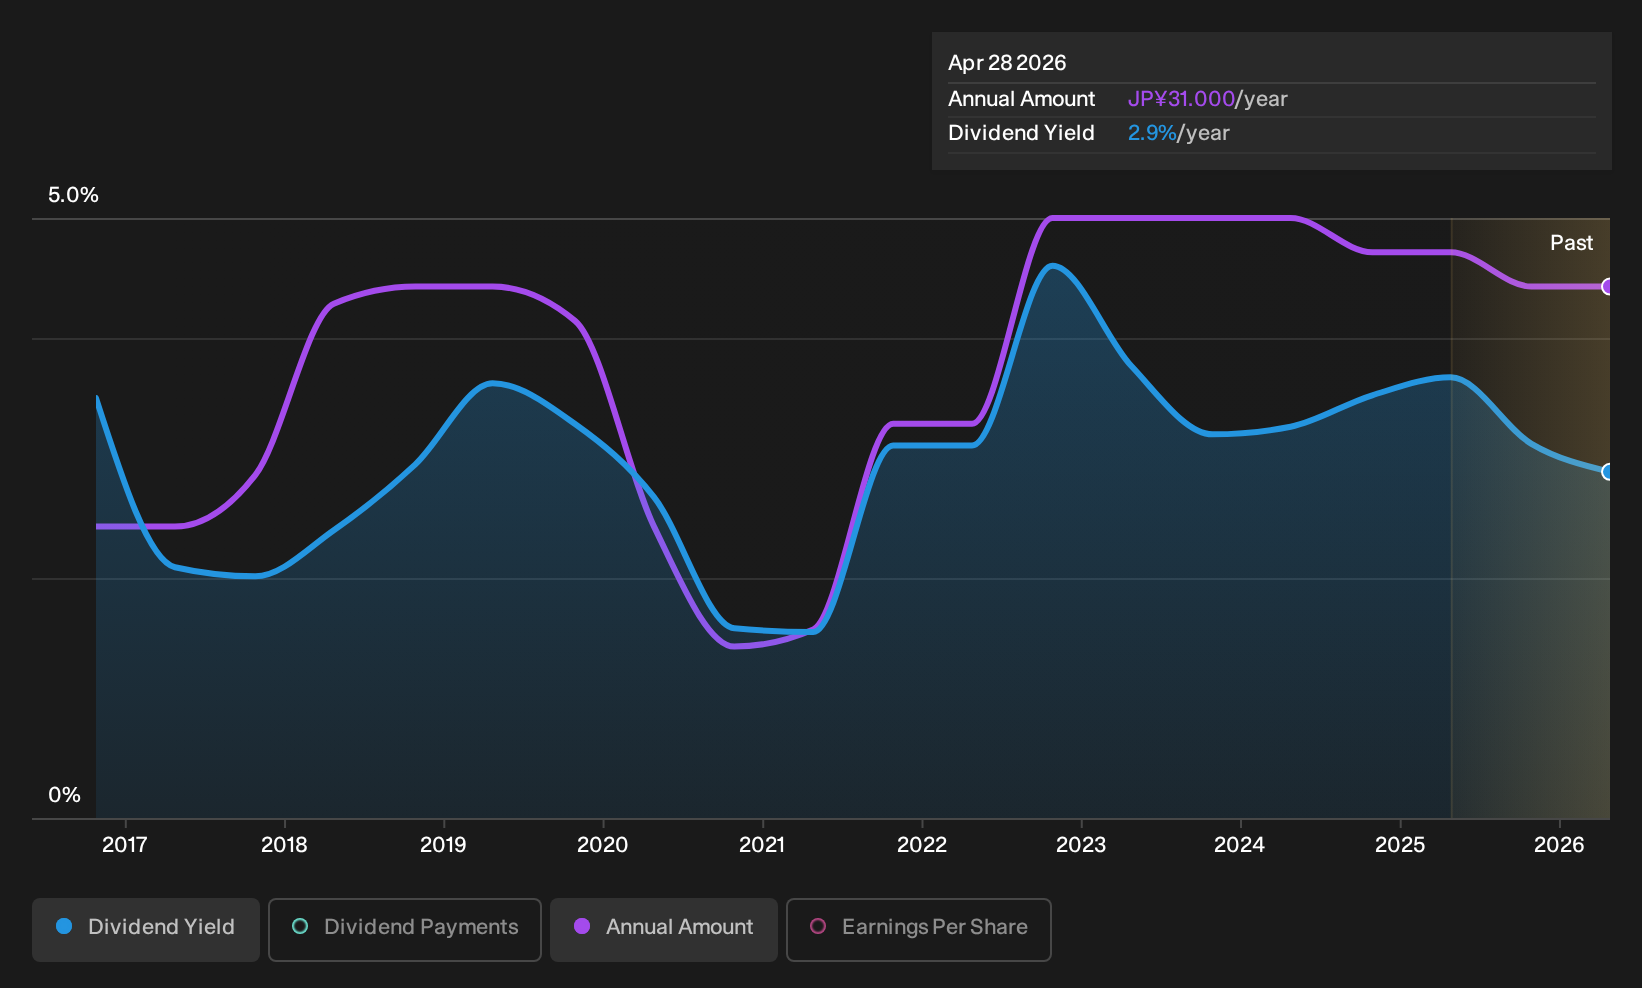Click the Past region label

pos(1571,243)
